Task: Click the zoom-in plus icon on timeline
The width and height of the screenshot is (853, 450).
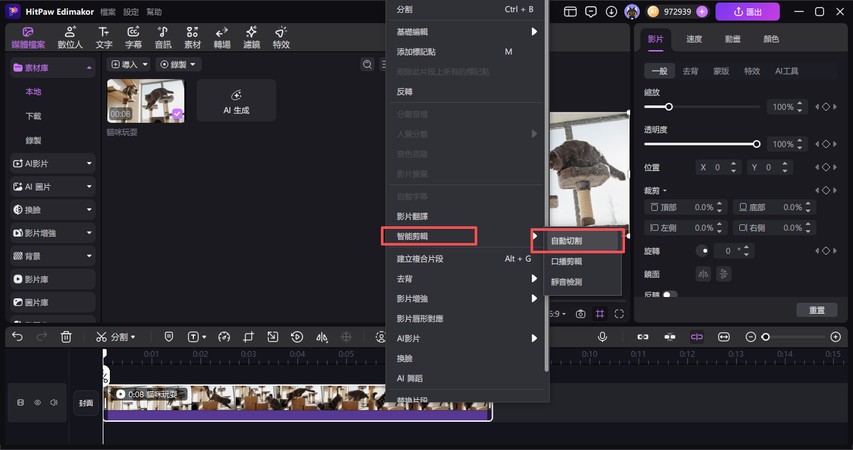Action: pyautogui.click(x=836, y=337)
